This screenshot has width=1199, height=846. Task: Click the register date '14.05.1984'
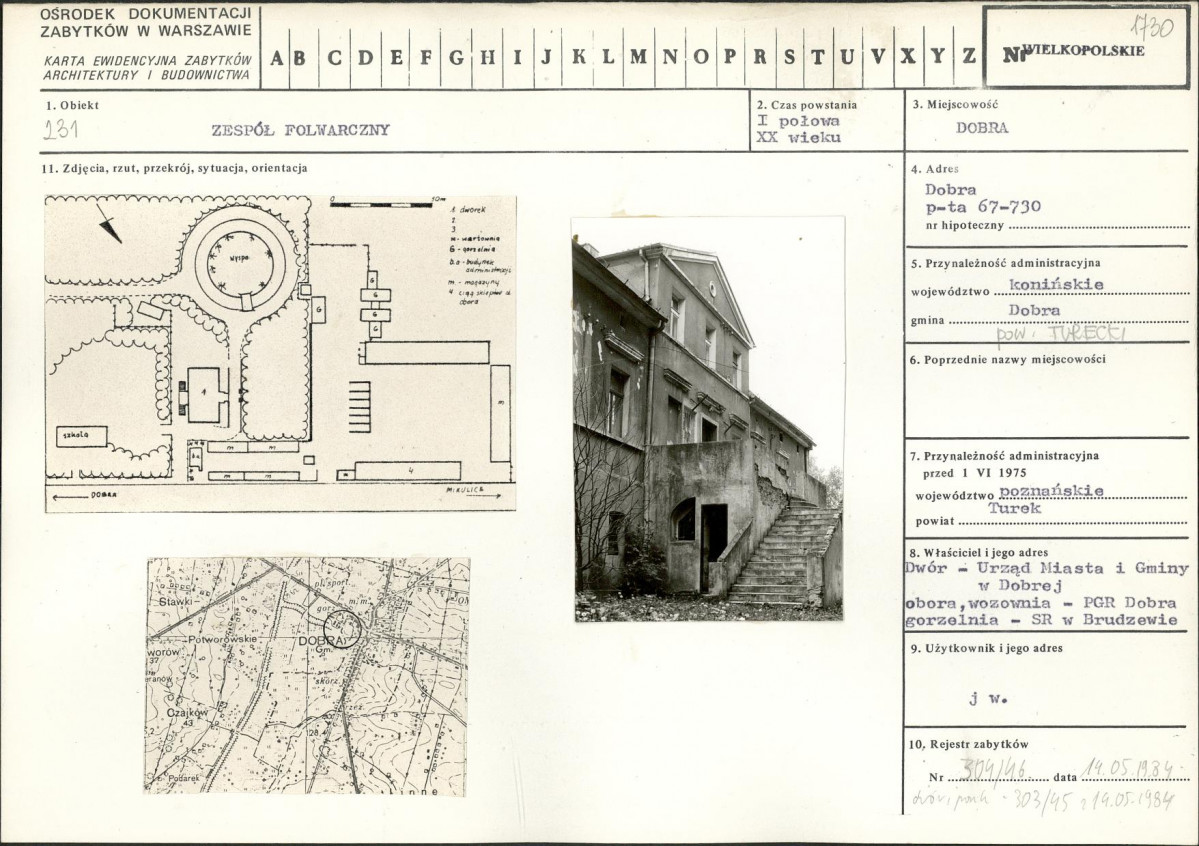1129,769
